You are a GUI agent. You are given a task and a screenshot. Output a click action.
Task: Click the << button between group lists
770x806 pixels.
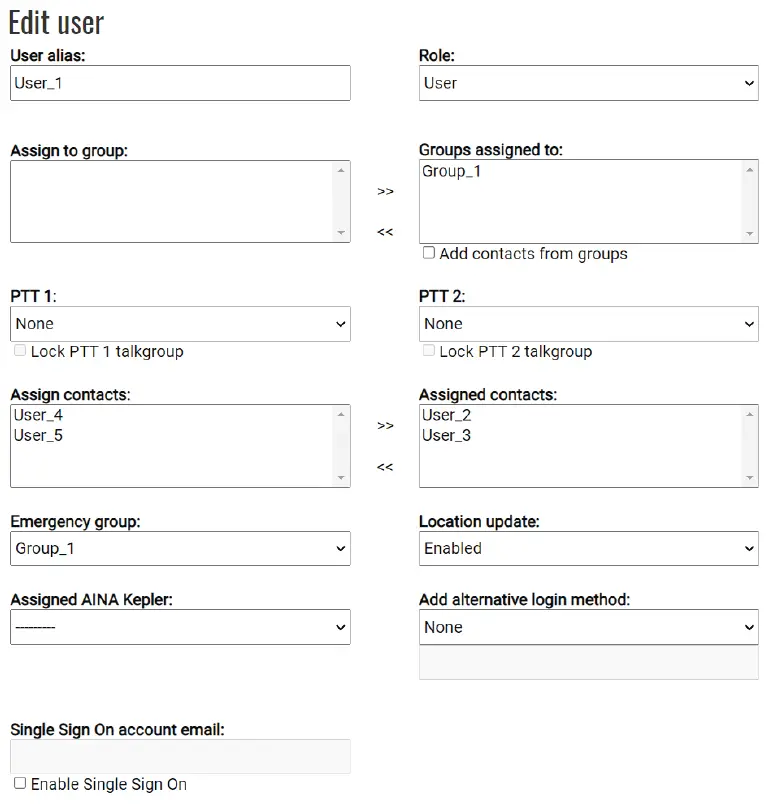click(x=385, y=232)
